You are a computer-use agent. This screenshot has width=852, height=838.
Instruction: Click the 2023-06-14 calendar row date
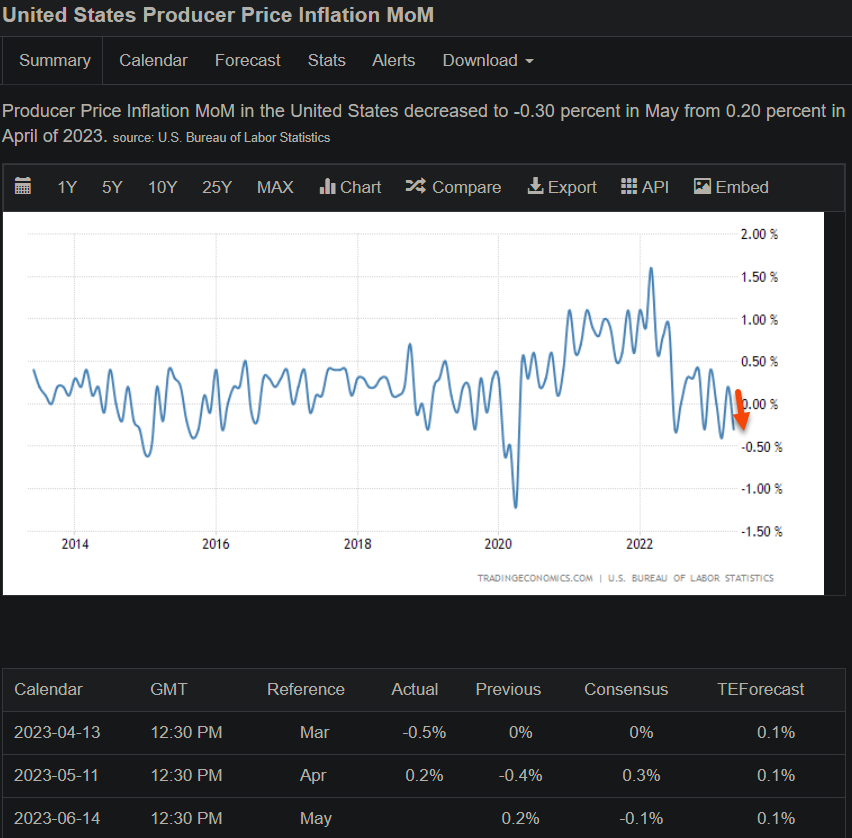[57, 818]
